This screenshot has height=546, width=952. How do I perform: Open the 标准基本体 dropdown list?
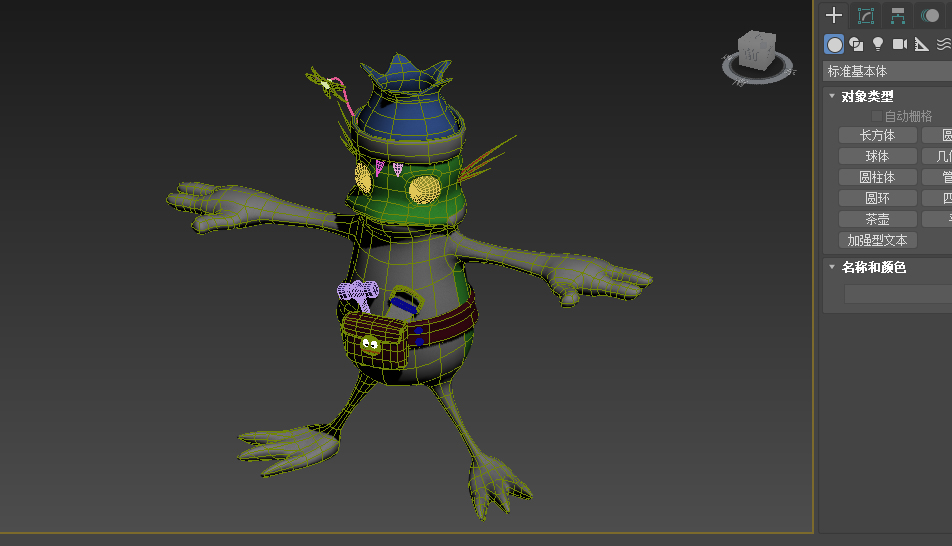tap(886, 71)
